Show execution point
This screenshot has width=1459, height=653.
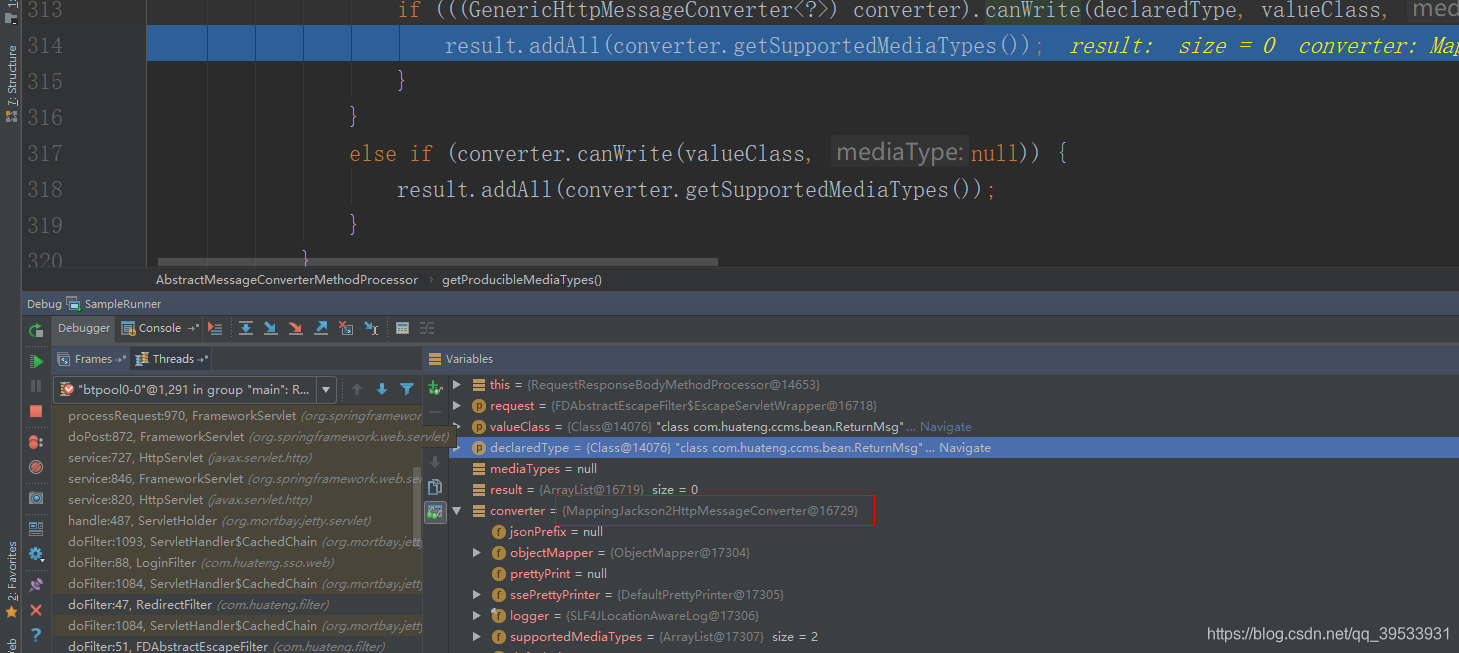coord(215,328)
